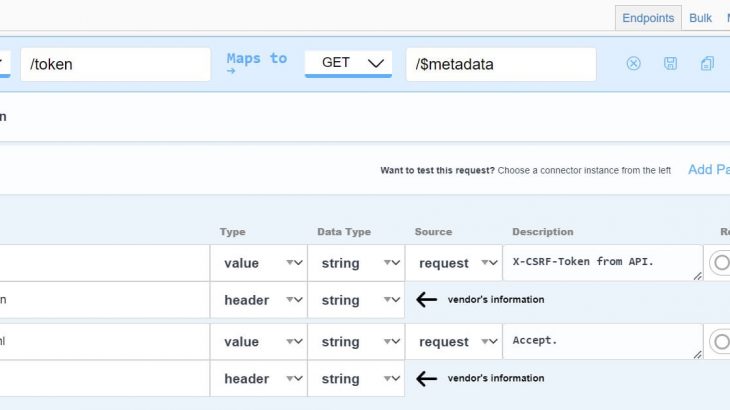The width and height of the screenshot is (730, 410).
Task: Click resize handle of 'Accept.' description box
Action: (x=697, y=355)
